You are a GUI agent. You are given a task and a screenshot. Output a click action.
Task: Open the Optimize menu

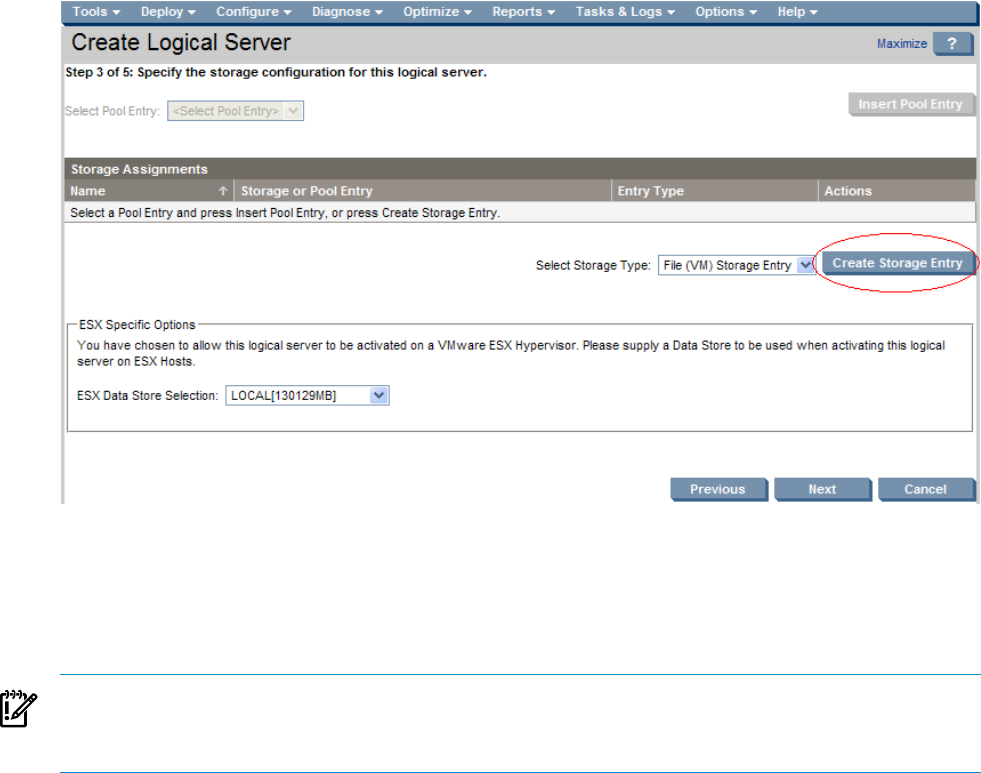tap(437, 12)
